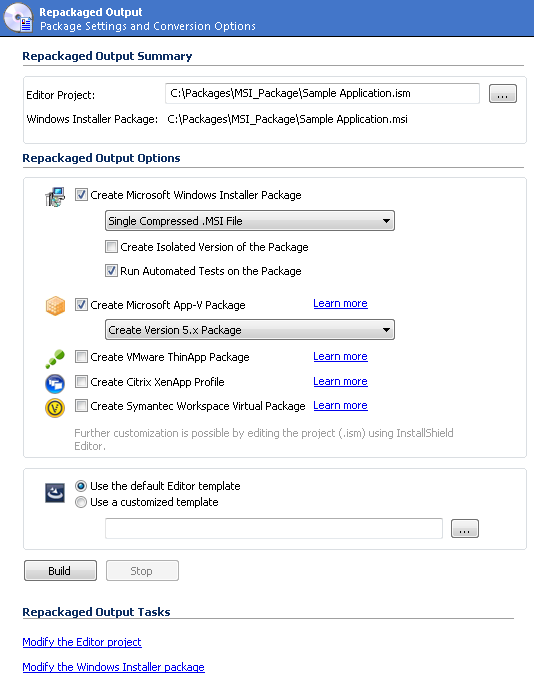Open Learn more link for Citrix XenApp

pos(340,382)
